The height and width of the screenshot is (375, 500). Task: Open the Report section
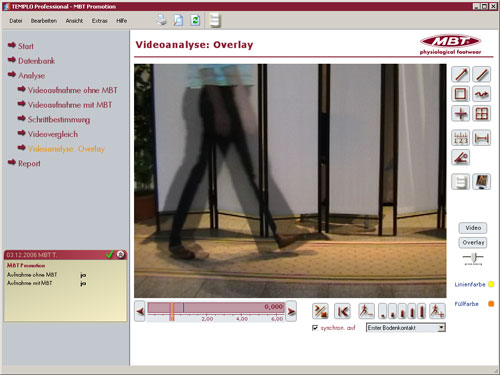pos(29,164)
